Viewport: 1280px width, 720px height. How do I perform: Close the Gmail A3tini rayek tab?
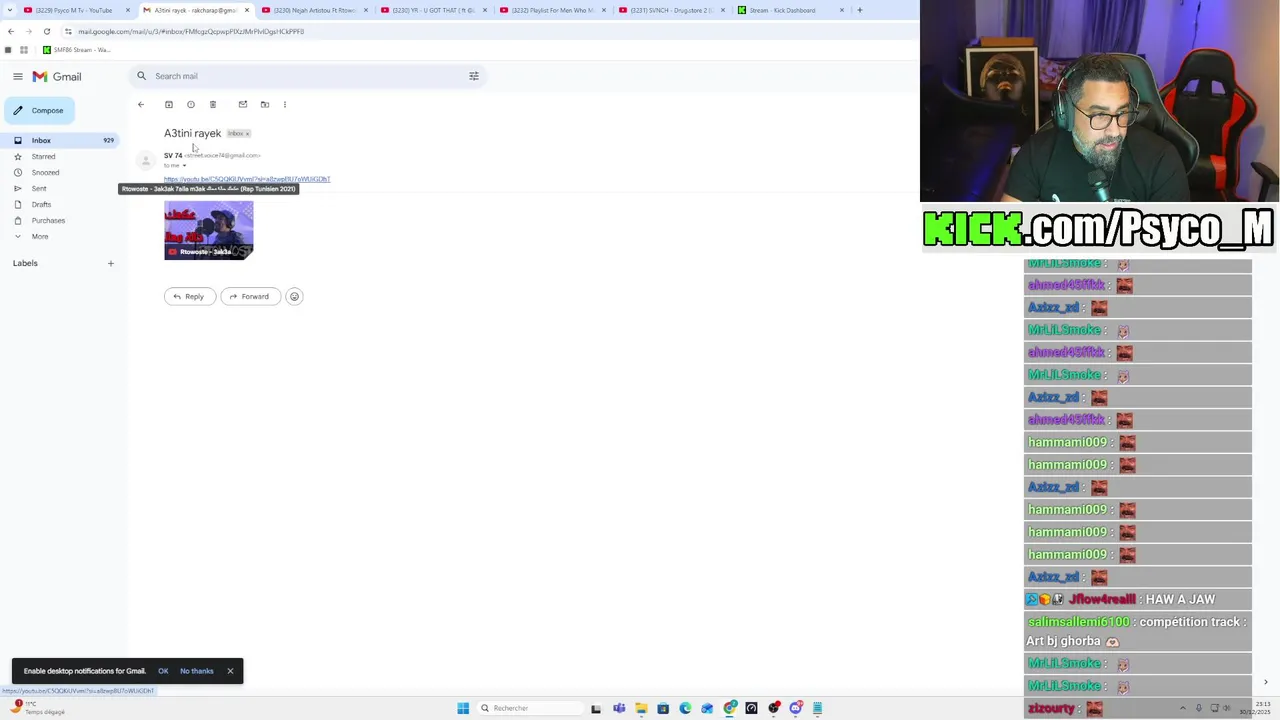[247, 10]
